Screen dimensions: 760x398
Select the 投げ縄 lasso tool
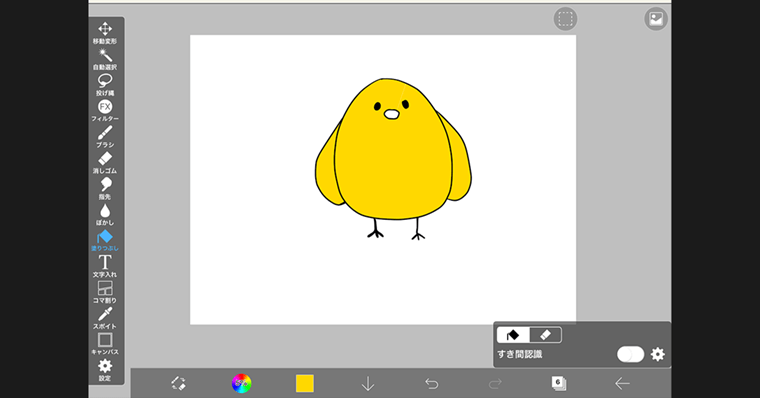click(105, 85)
